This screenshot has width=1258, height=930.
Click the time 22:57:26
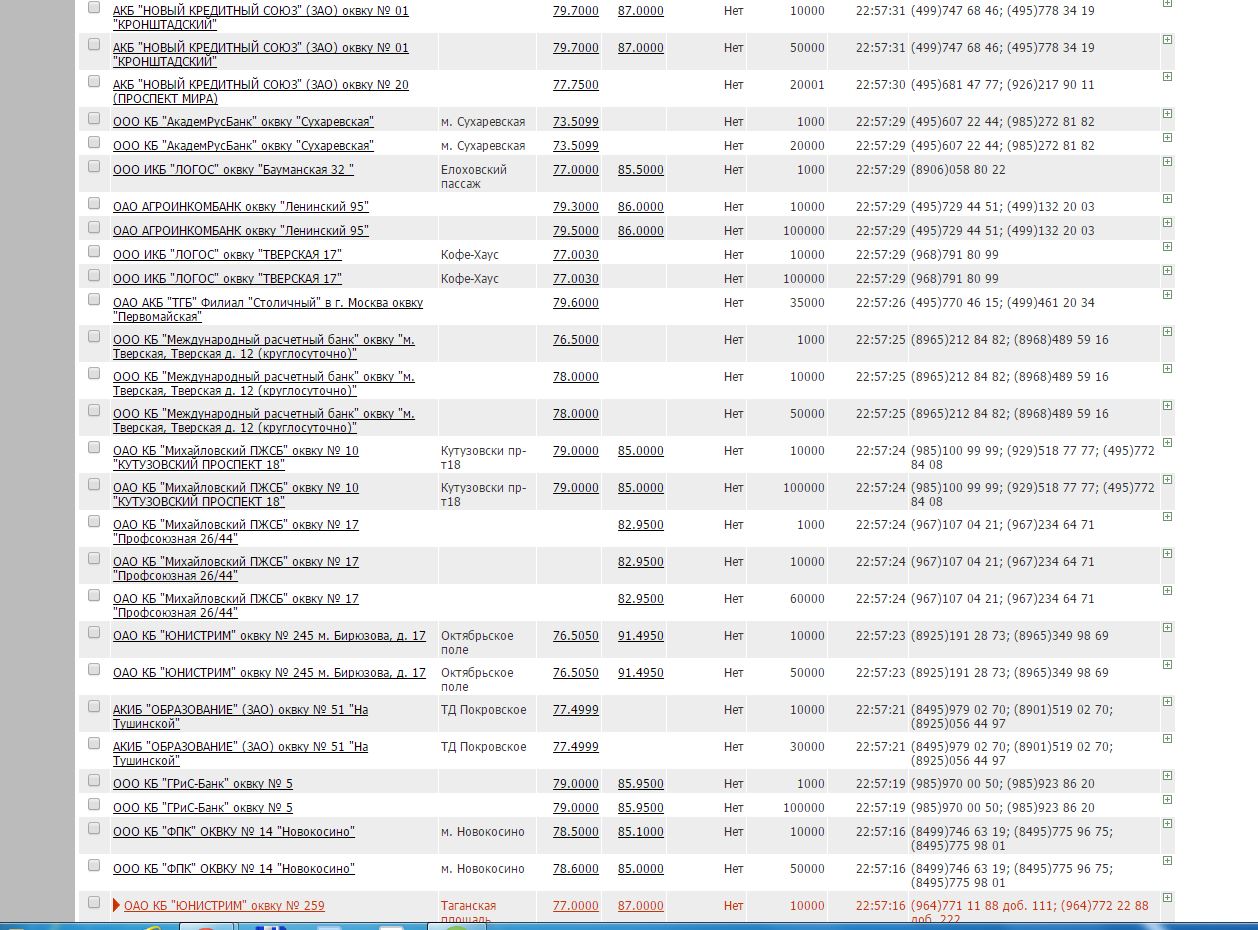click(x=881, y=303)
